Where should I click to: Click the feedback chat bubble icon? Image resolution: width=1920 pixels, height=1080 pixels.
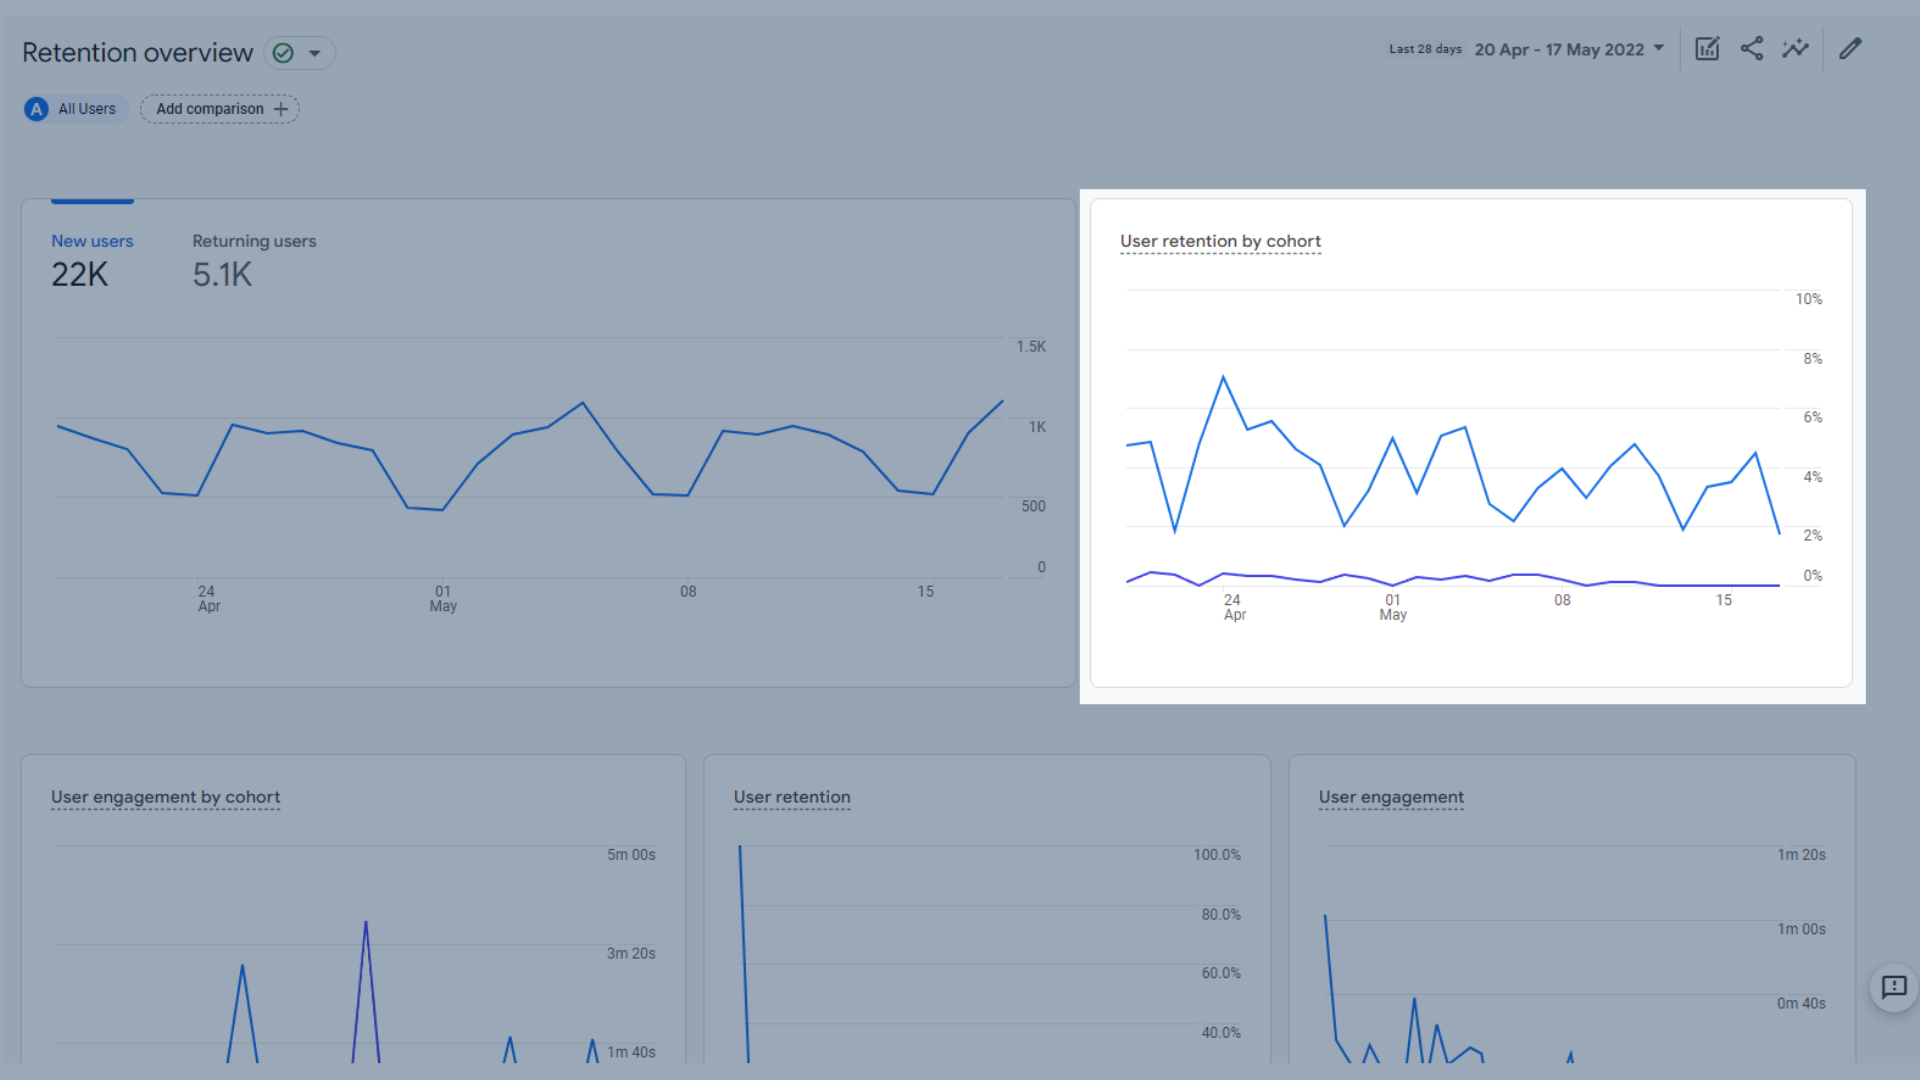coord(1893,988)
